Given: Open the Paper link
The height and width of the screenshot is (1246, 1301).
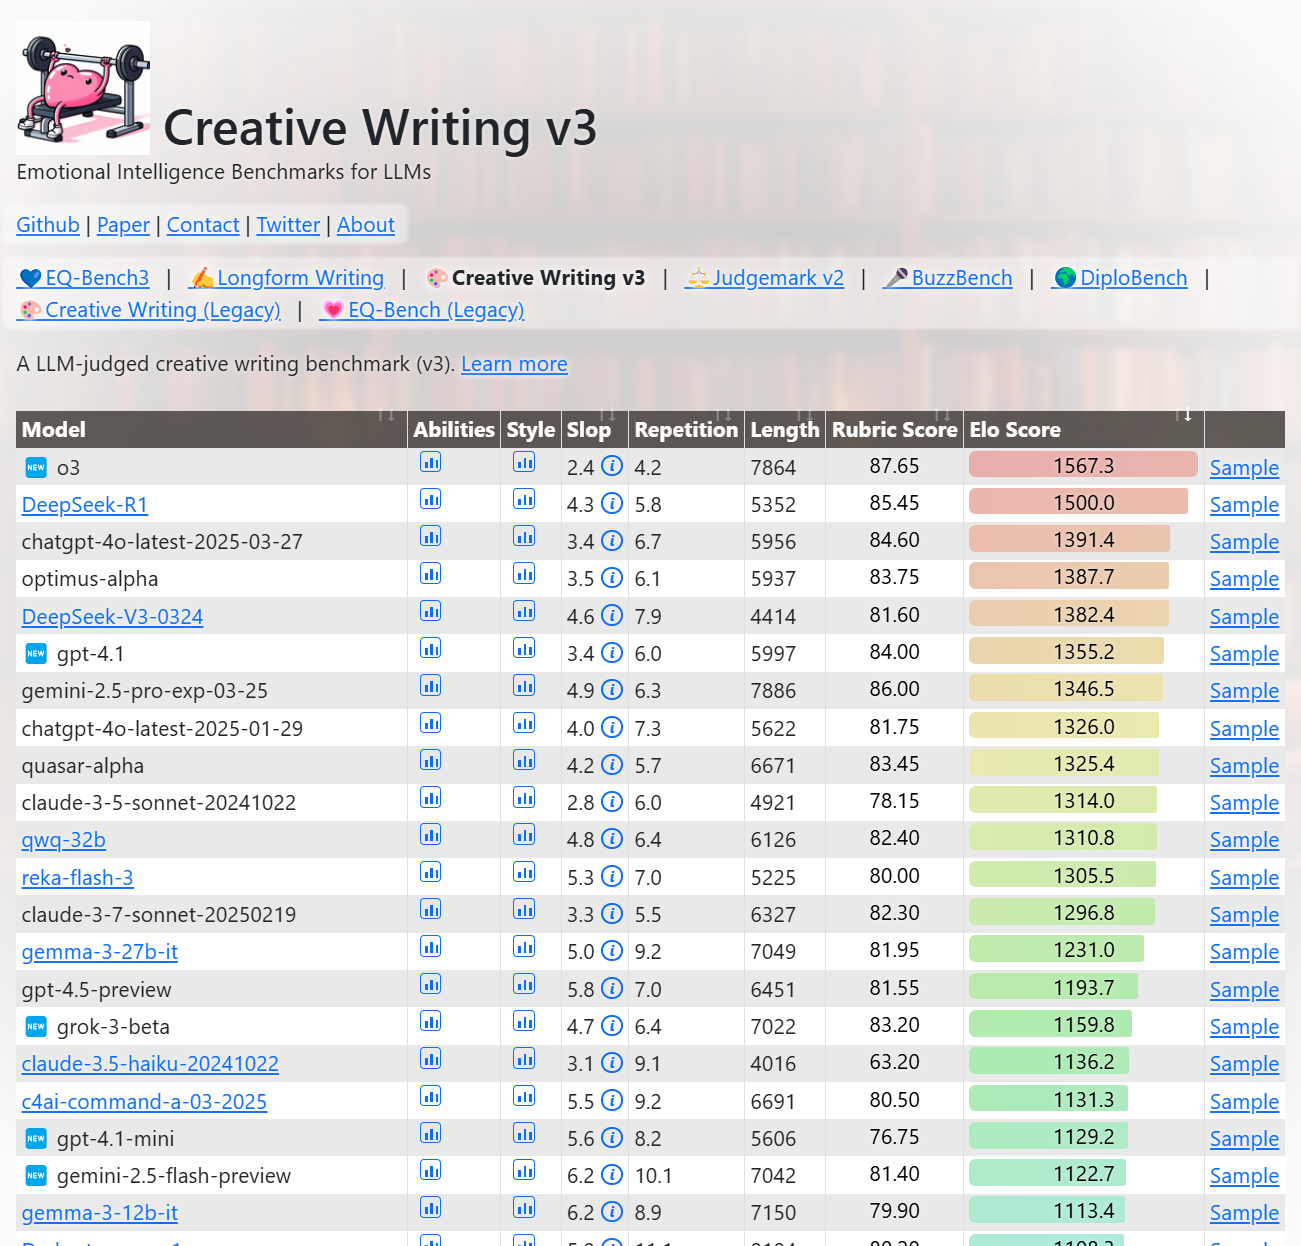Looking at the screenshot, I should pyautogui.click(x=123, y=225).
